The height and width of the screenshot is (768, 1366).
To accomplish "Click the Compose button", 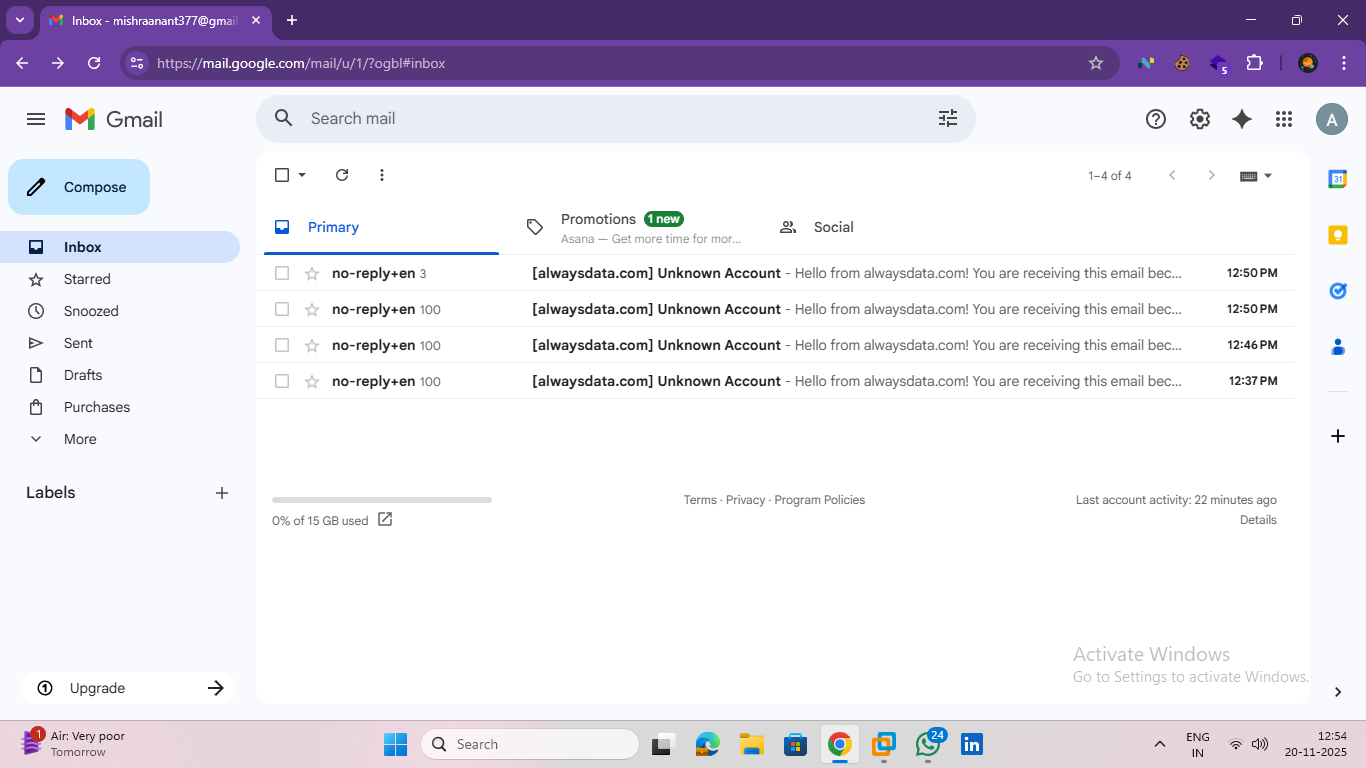I will (x=79, y=187).
